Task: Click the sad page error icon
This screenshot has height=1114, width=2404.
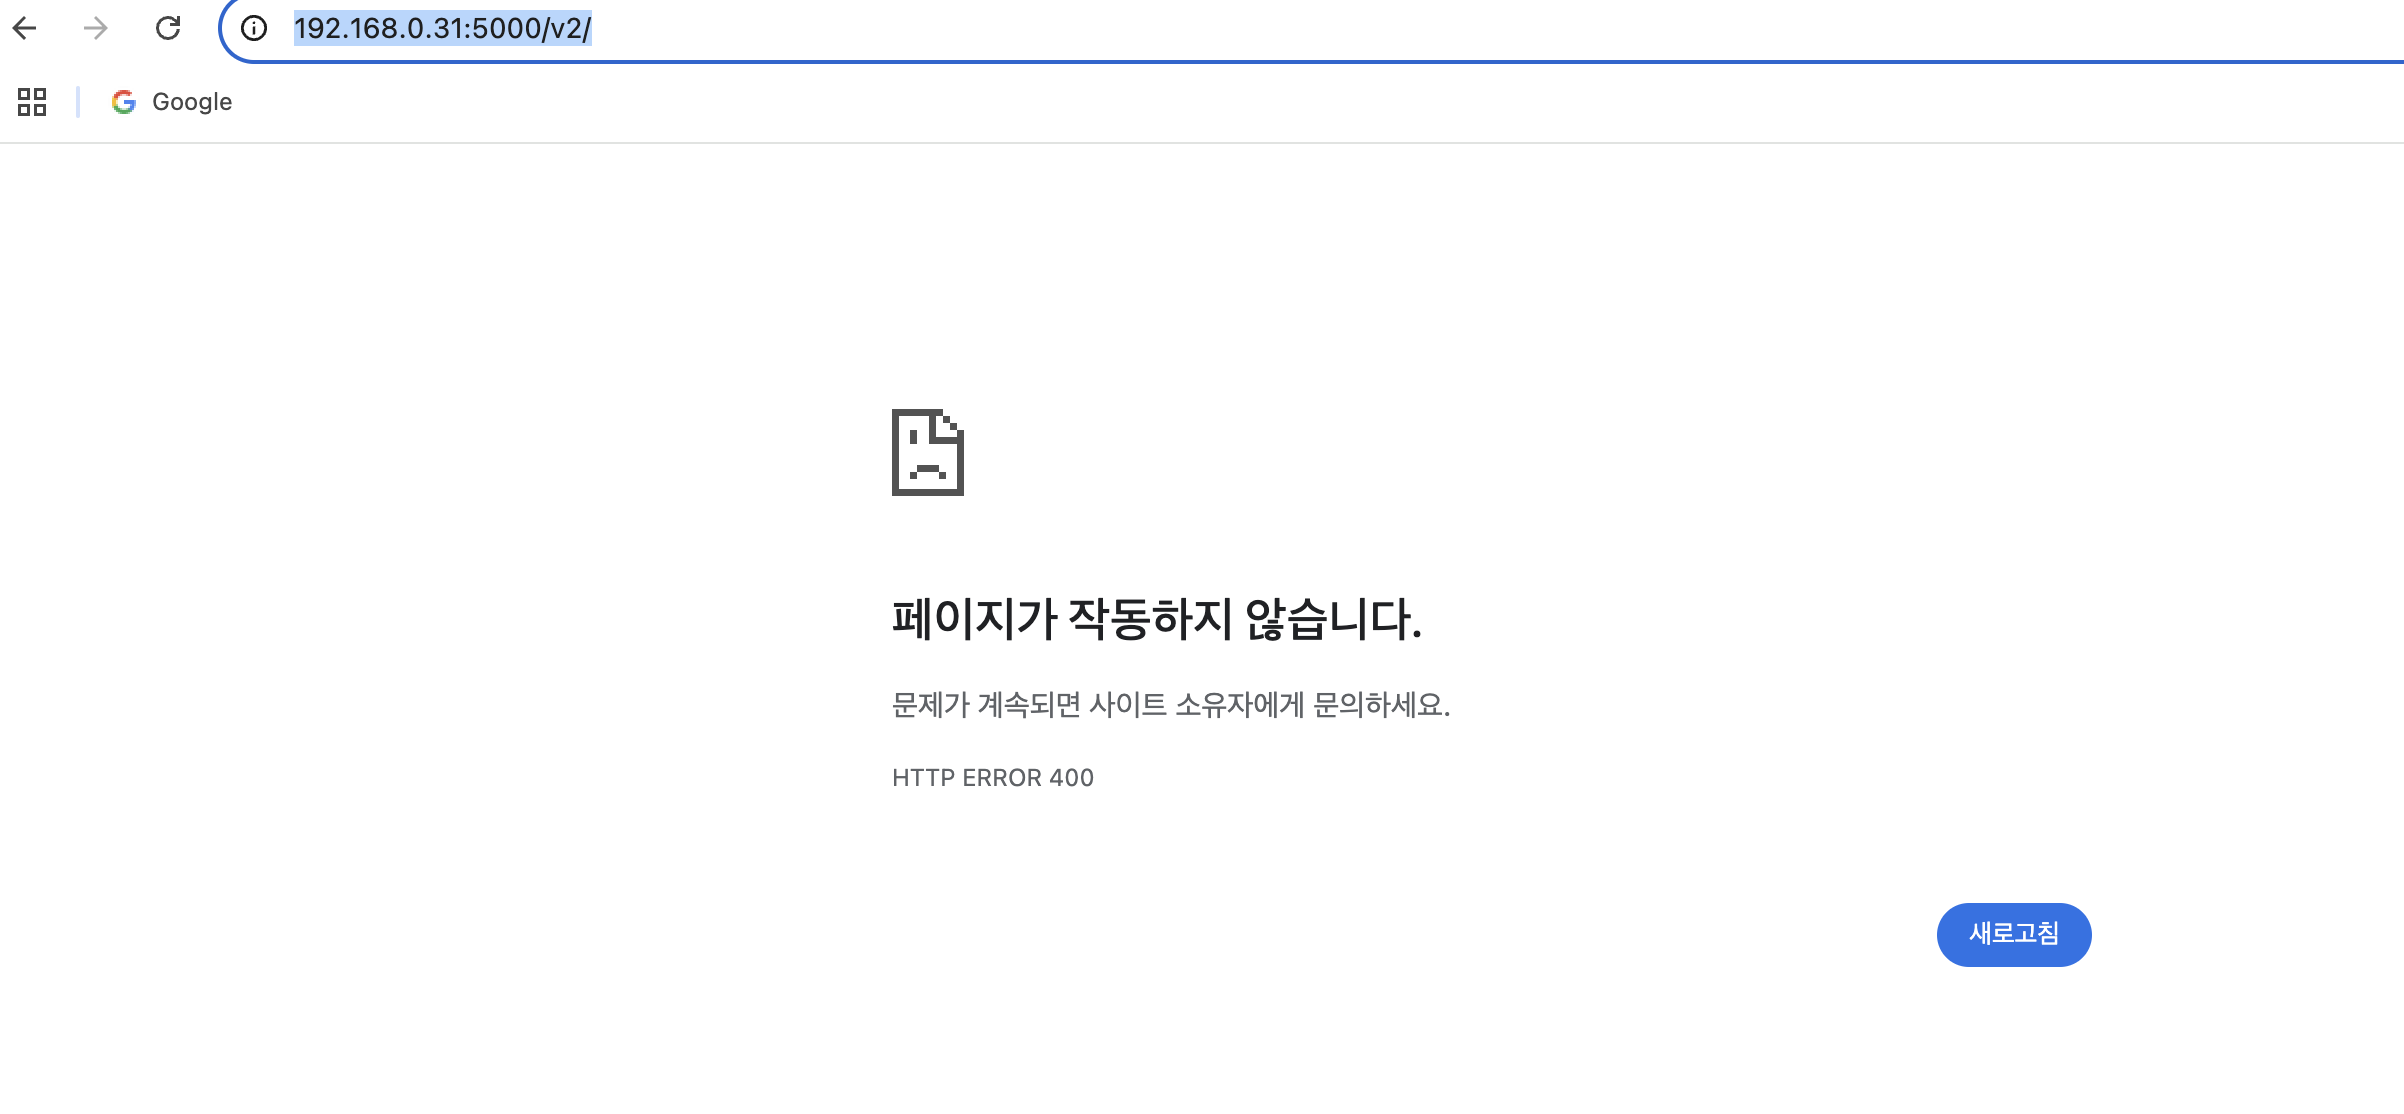Action: [927, 452]
